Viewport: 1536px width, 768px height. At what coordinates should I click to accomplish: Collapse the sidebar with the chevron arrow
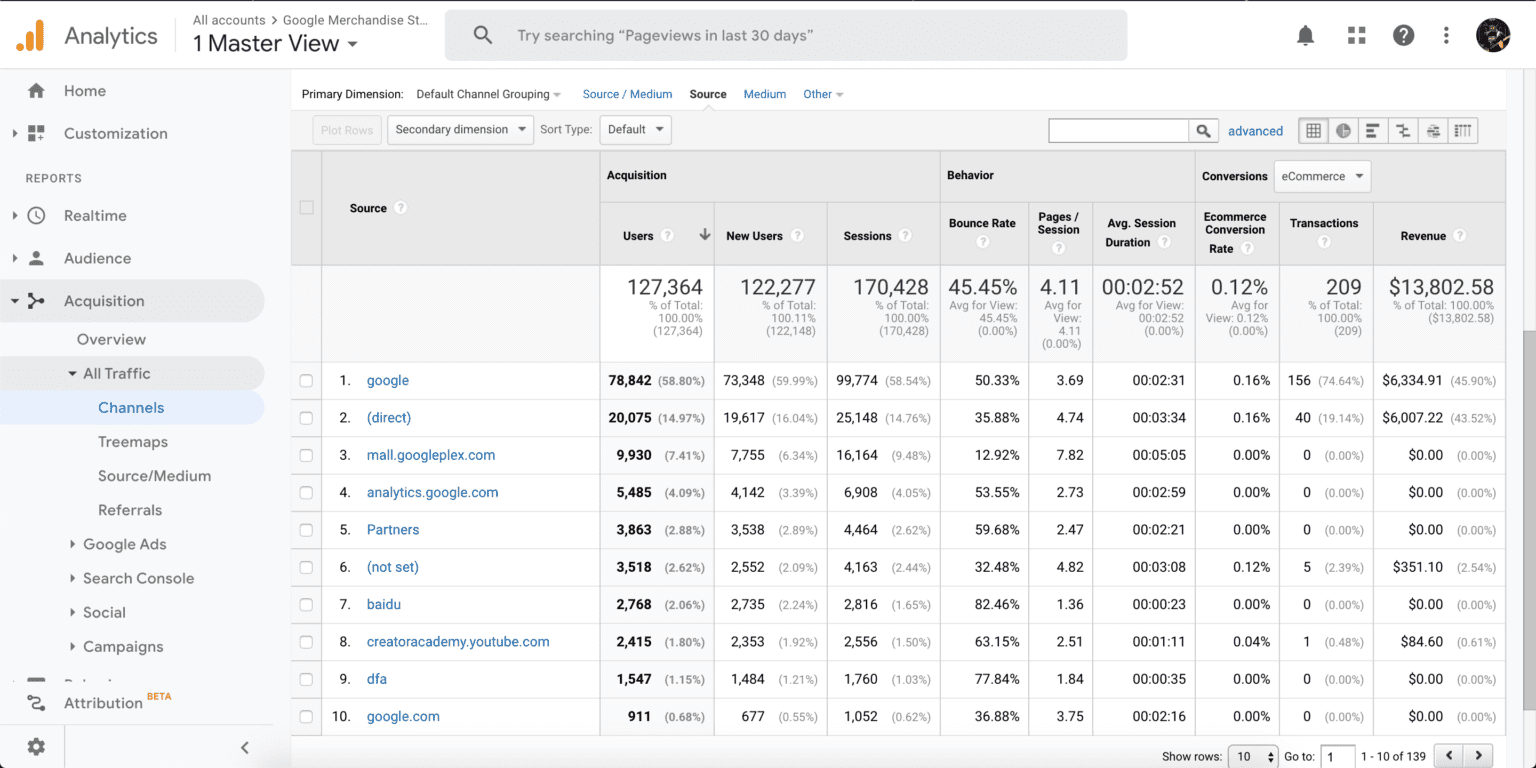point(245,747)
